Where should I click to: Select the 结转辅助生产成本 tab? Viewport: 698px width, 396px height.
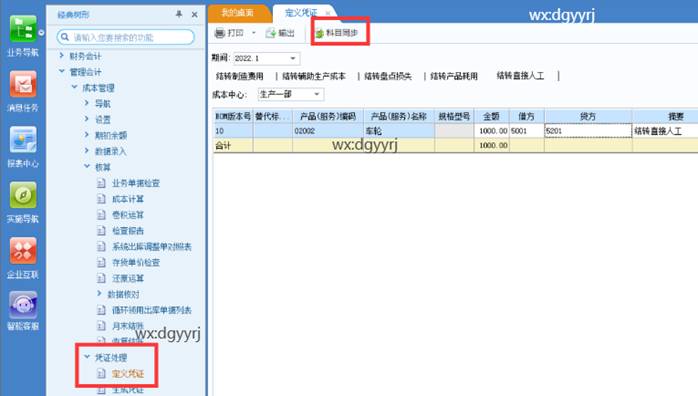point(314,76)
